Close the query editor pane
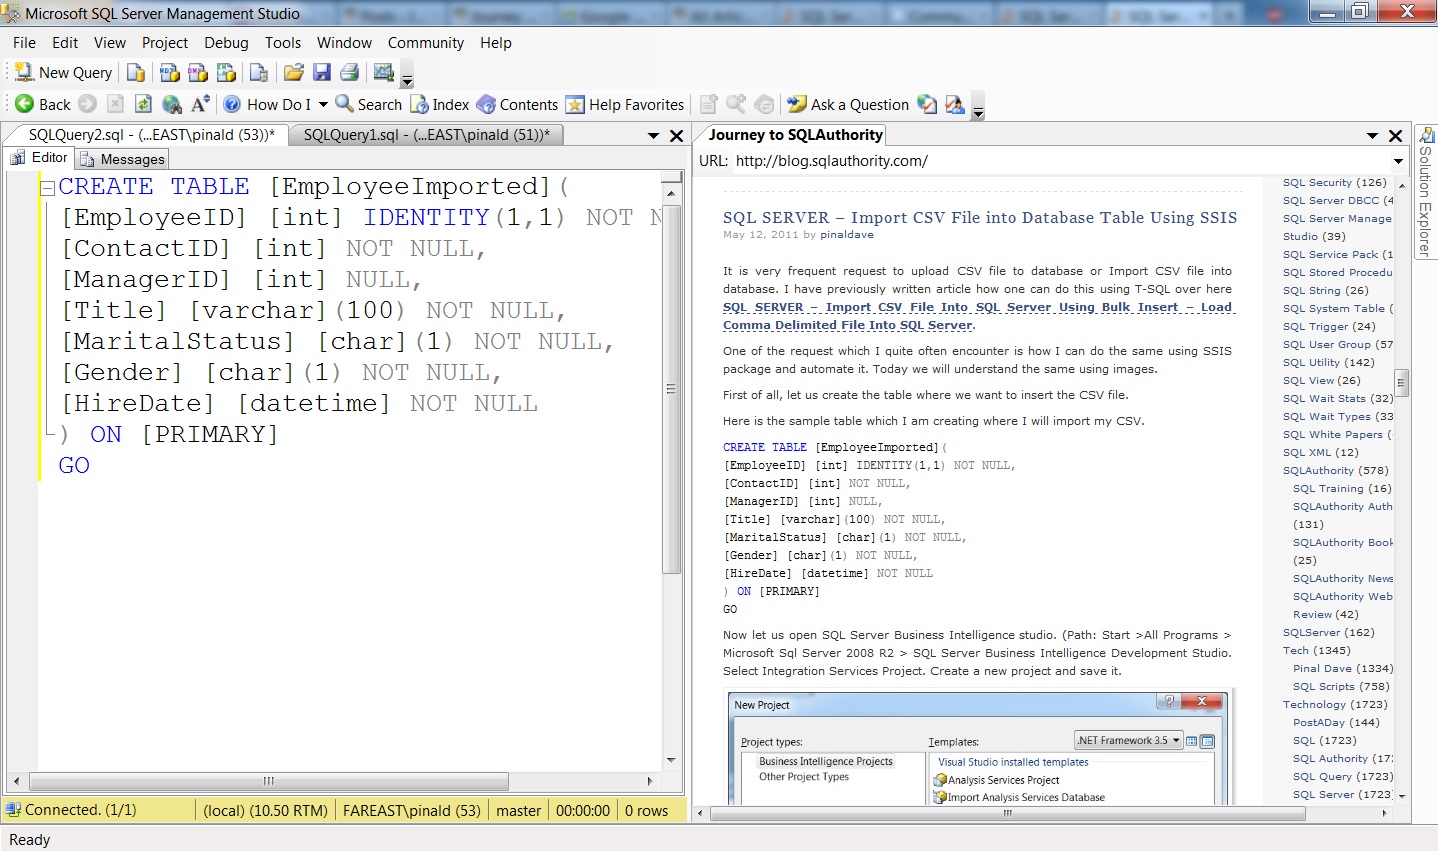 [x=676, y=136]
